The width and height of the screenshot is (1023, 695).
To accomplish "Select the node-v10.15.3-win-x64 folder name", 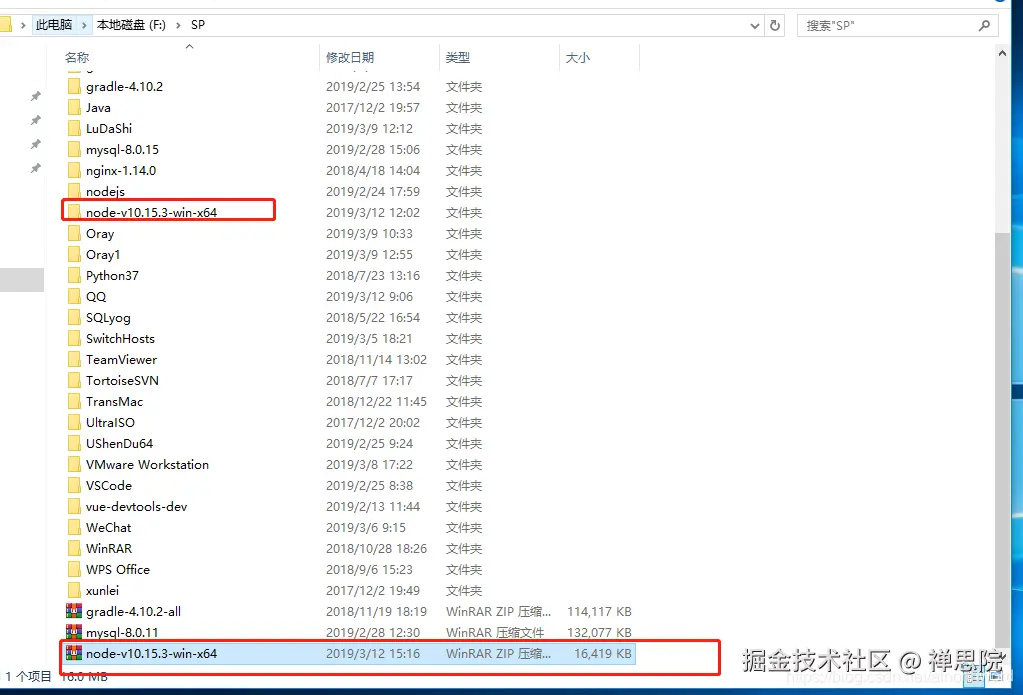I will point(151,213).
